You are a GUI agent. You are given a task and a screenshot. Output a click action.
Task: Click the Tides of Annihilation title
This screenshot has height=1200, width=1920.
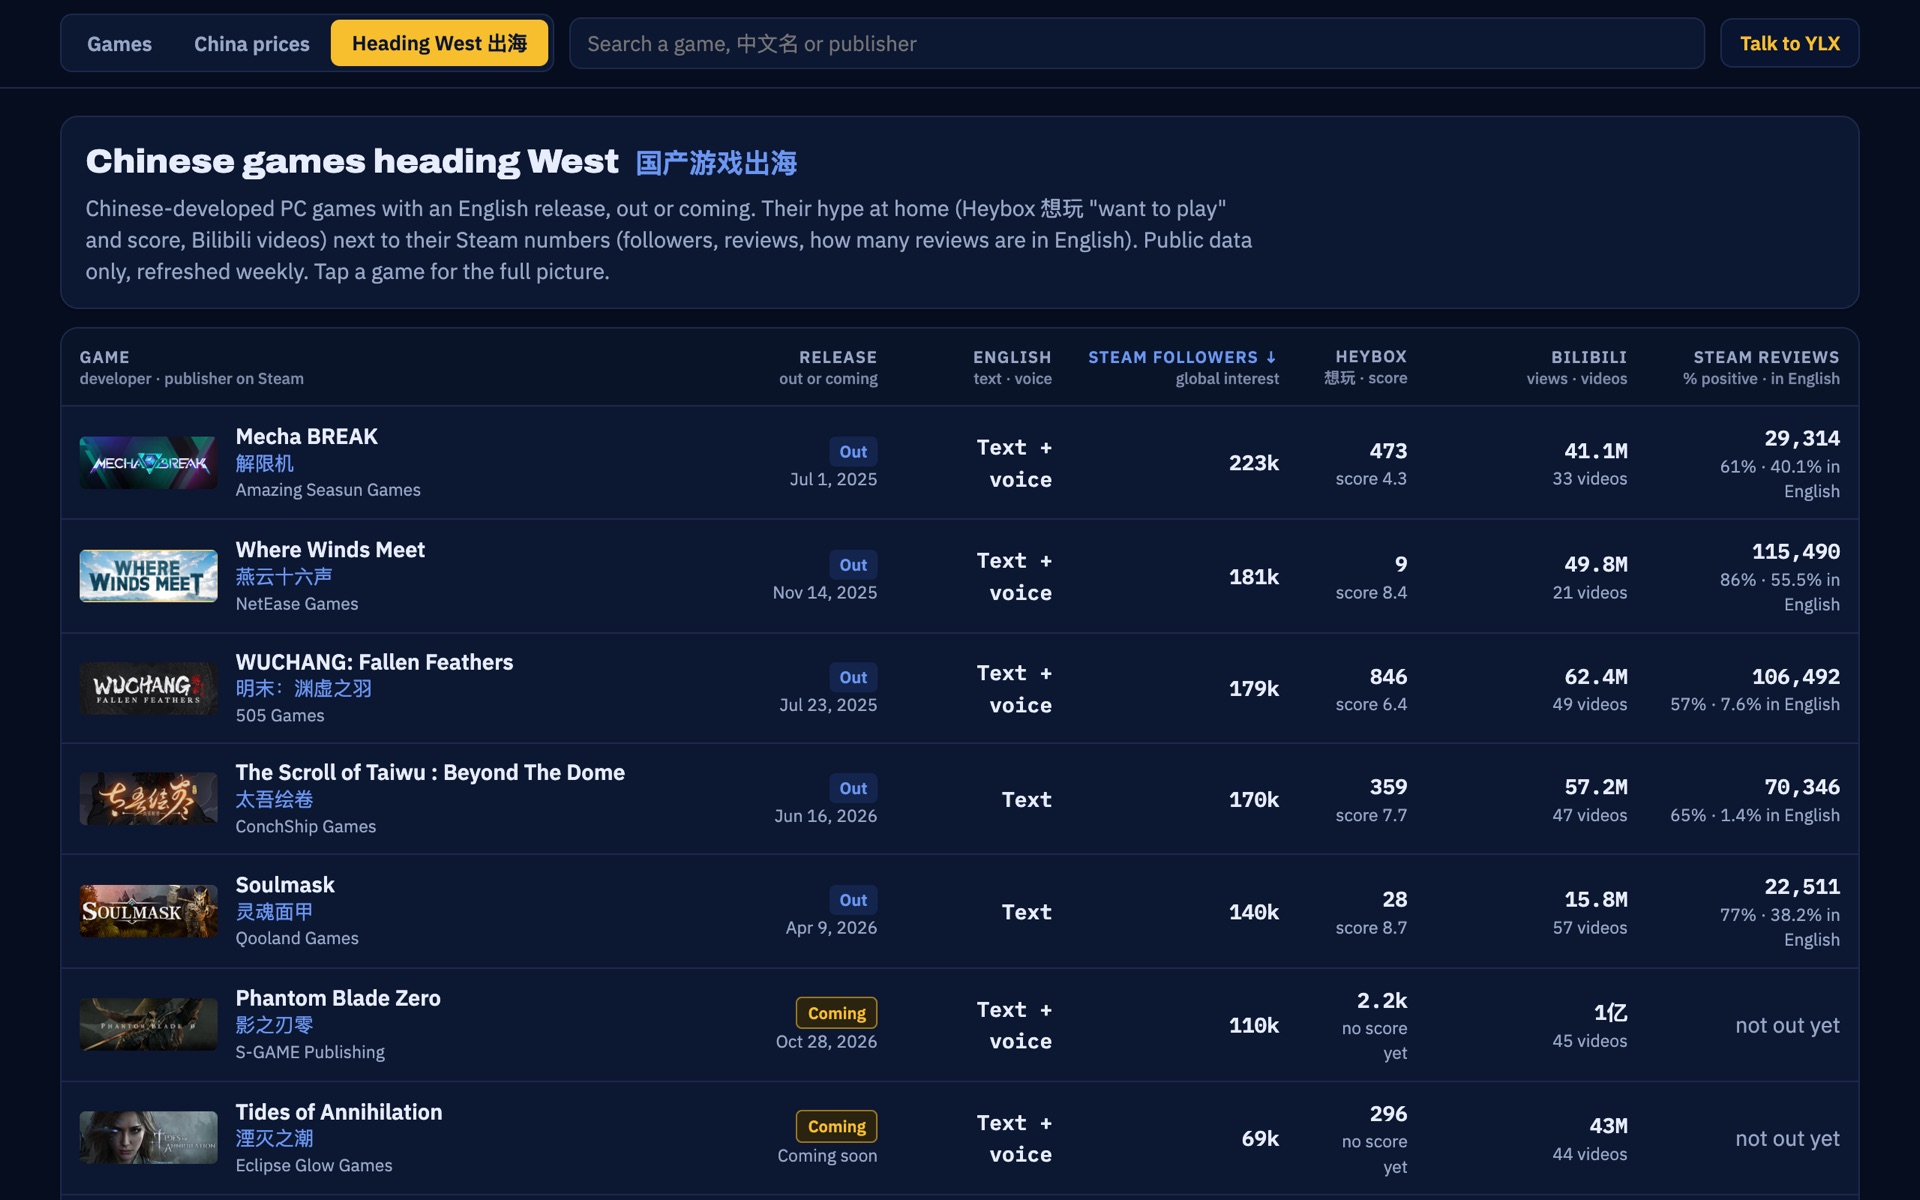[339, 1112]
